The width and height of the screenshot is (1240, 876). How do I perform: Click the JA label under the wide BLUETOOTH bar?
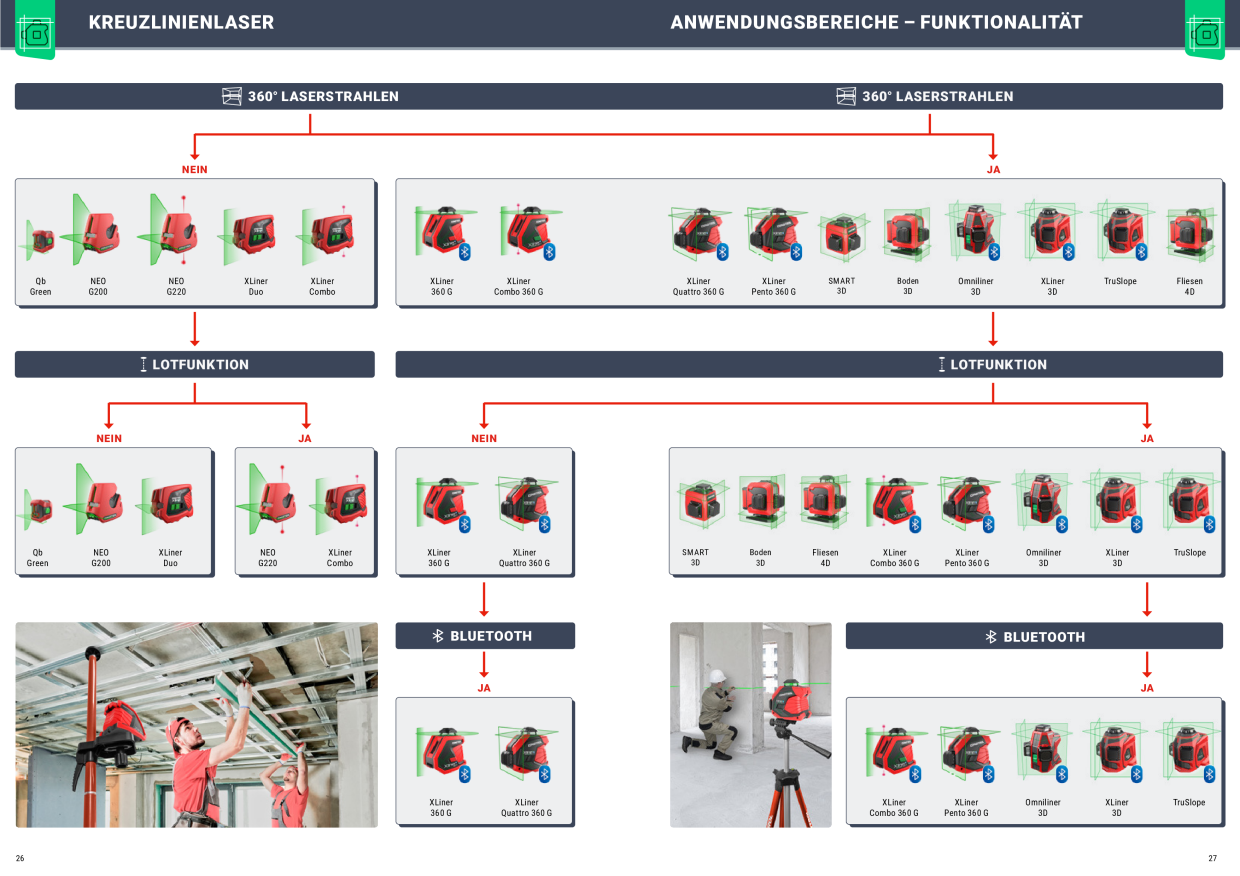(1147, 688)
